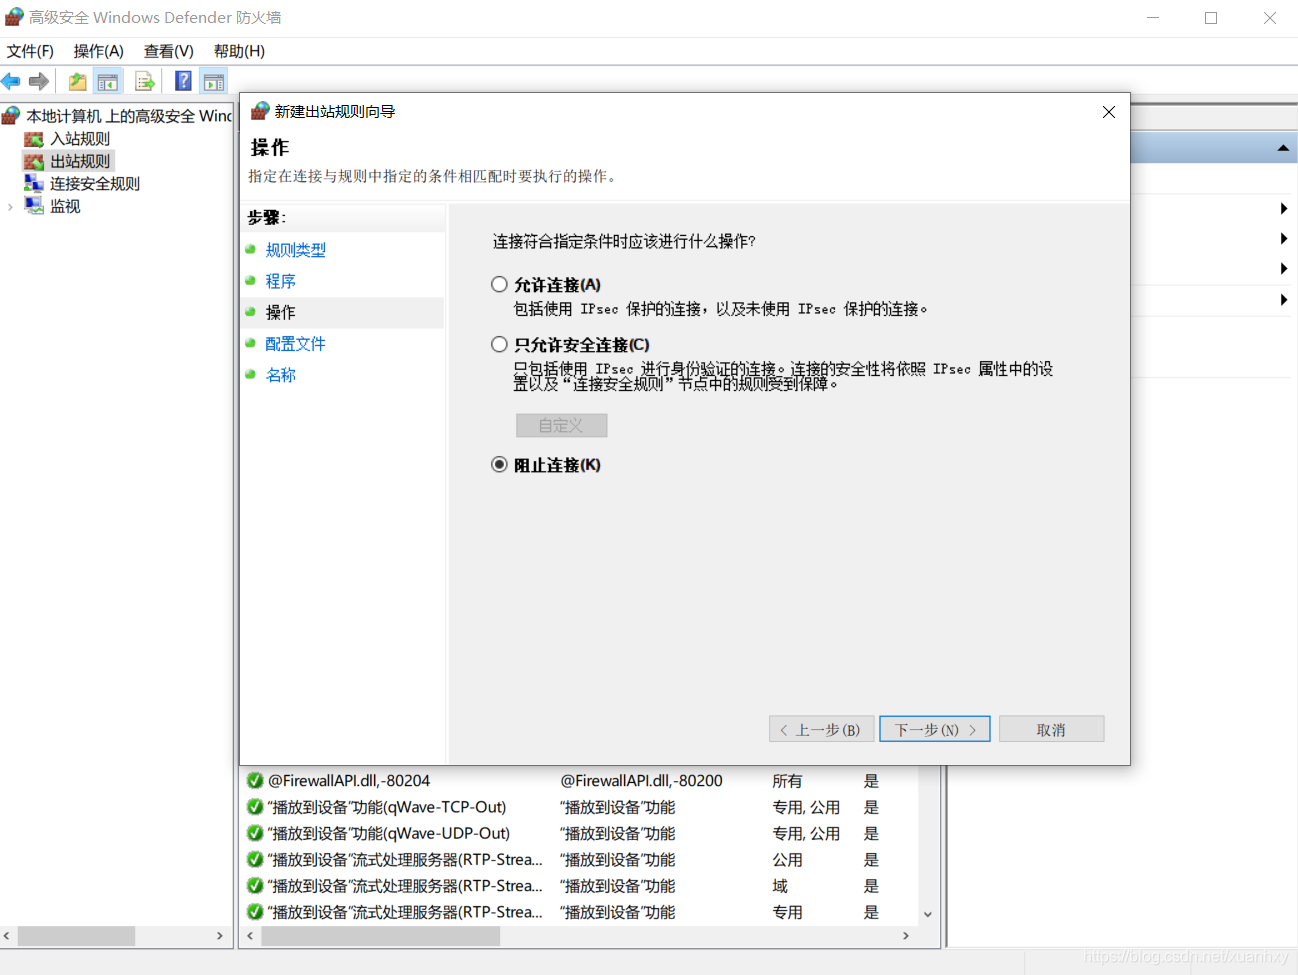Click the Outbound Rules (出站规则) icon

[x=34, y=161]
